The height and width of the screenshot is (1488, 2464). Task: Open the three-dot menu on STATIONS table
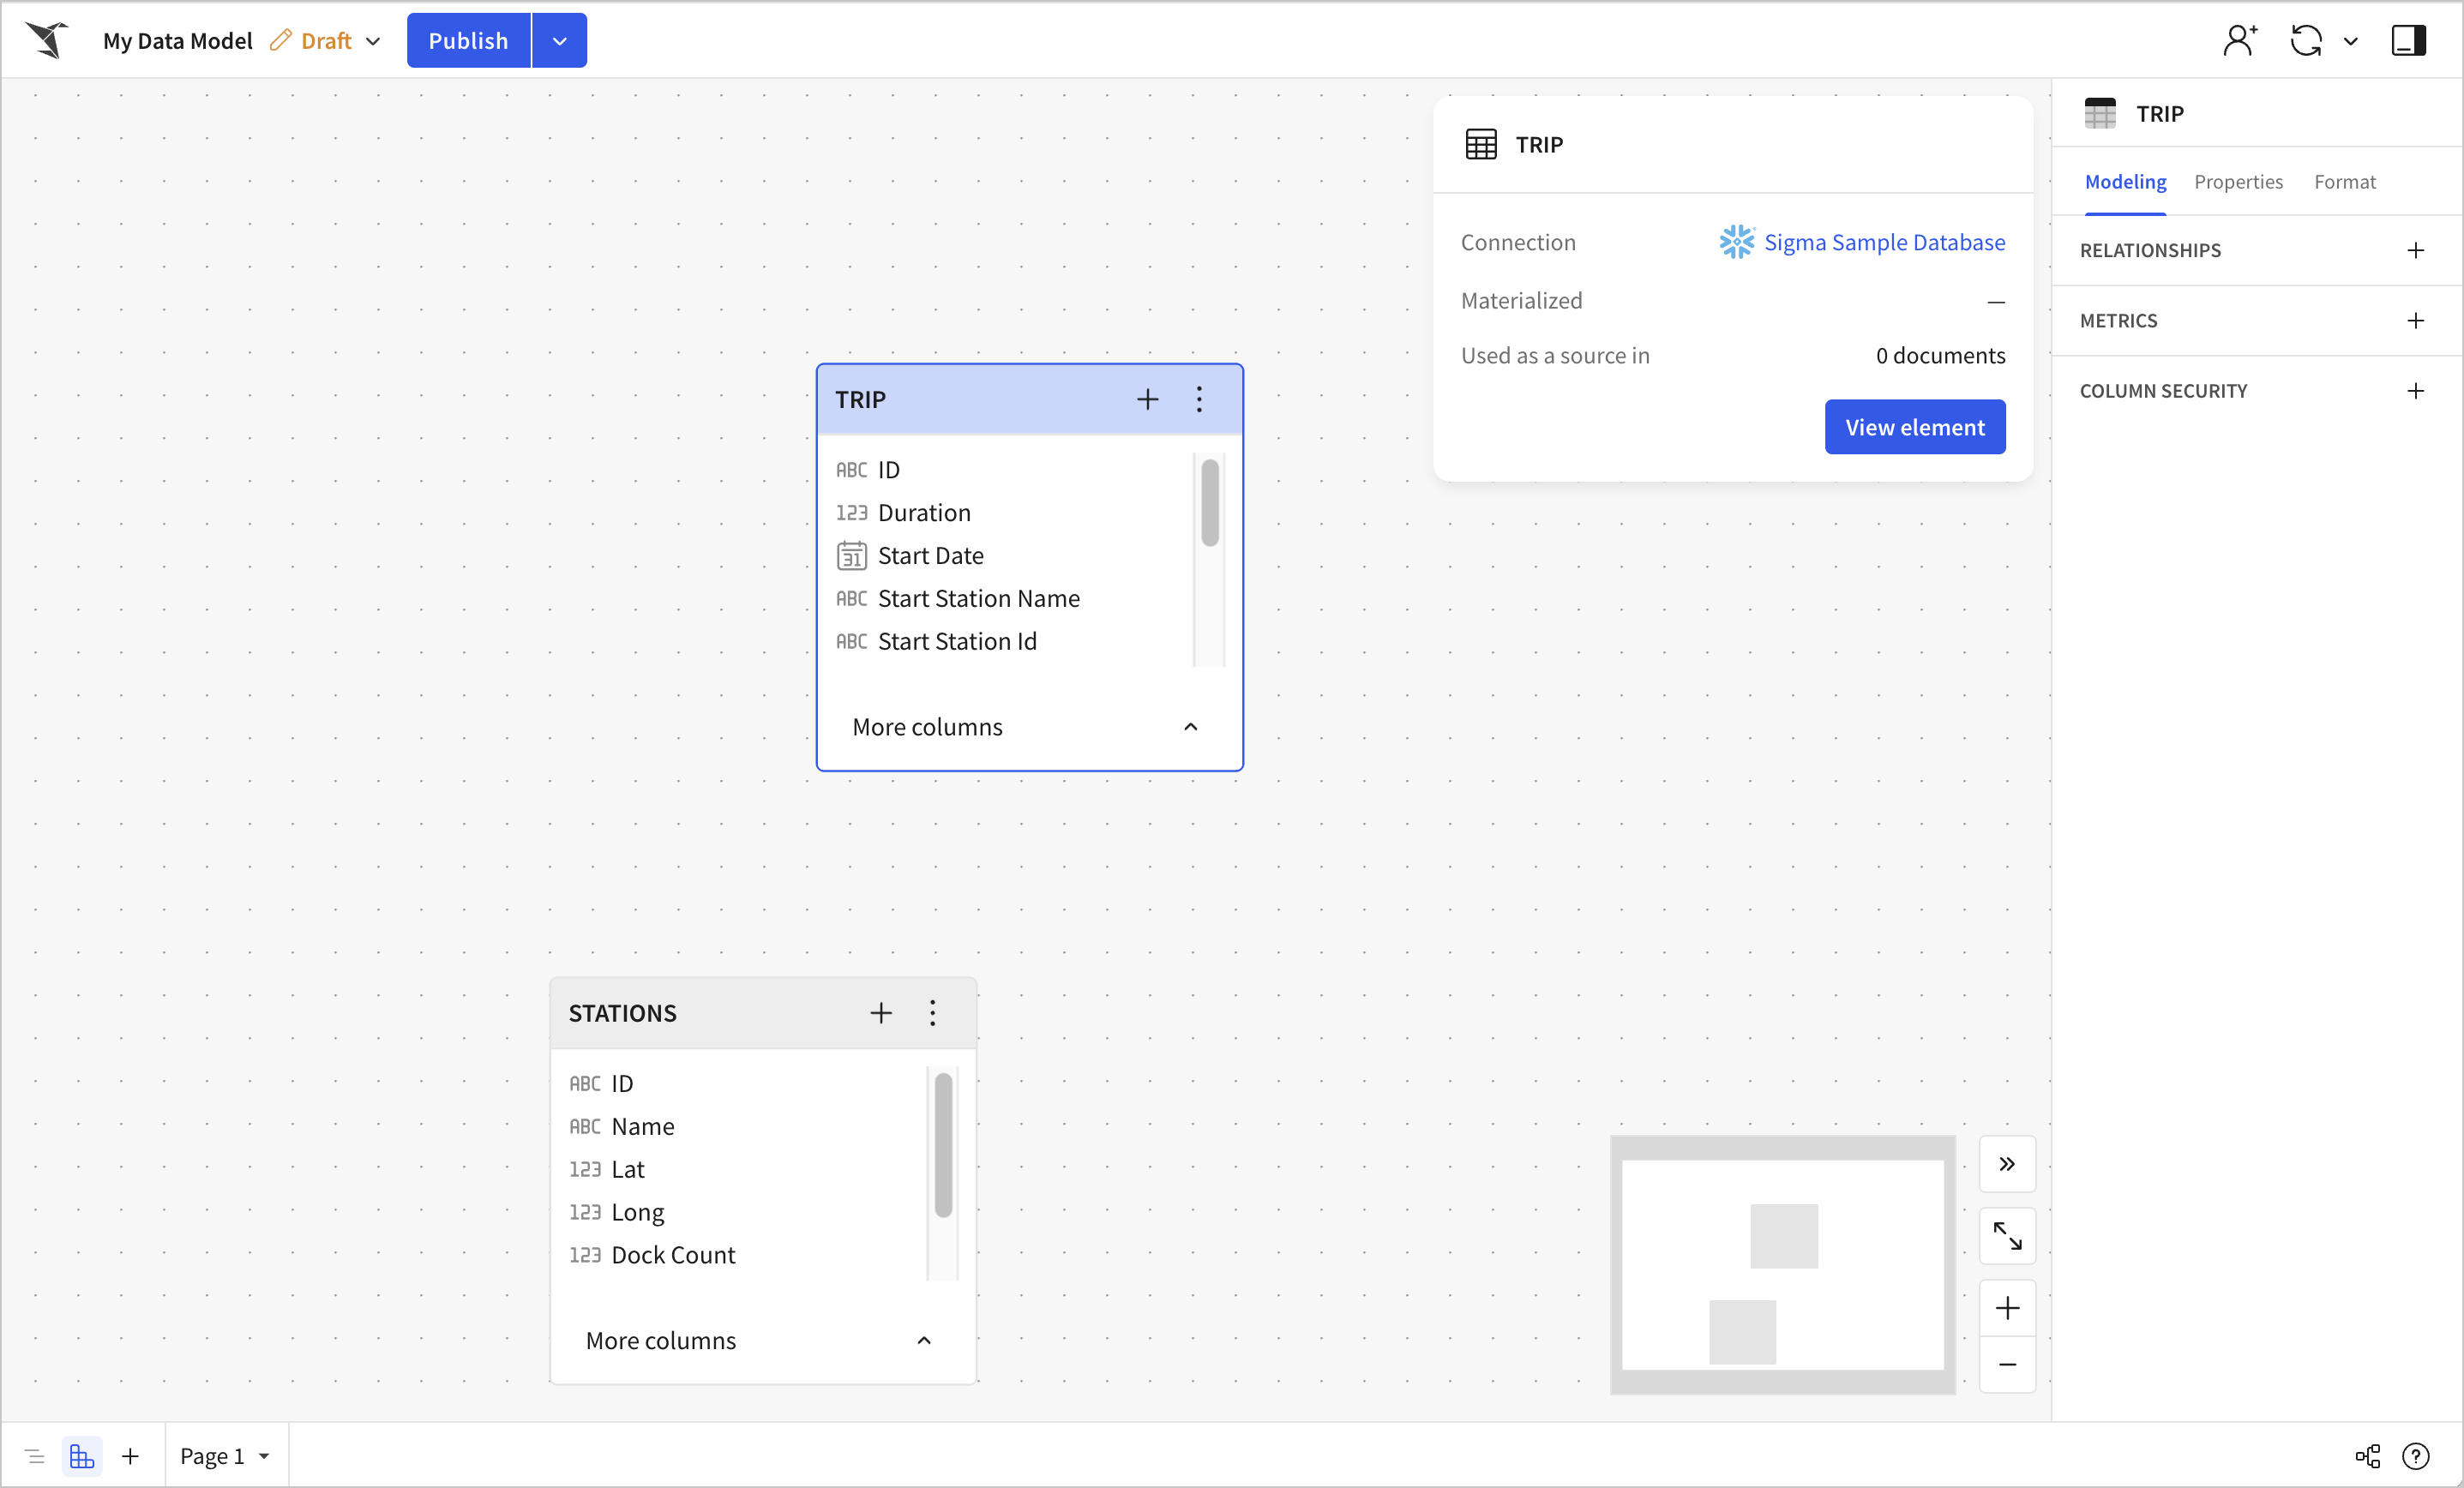(x=932, y=1013)
